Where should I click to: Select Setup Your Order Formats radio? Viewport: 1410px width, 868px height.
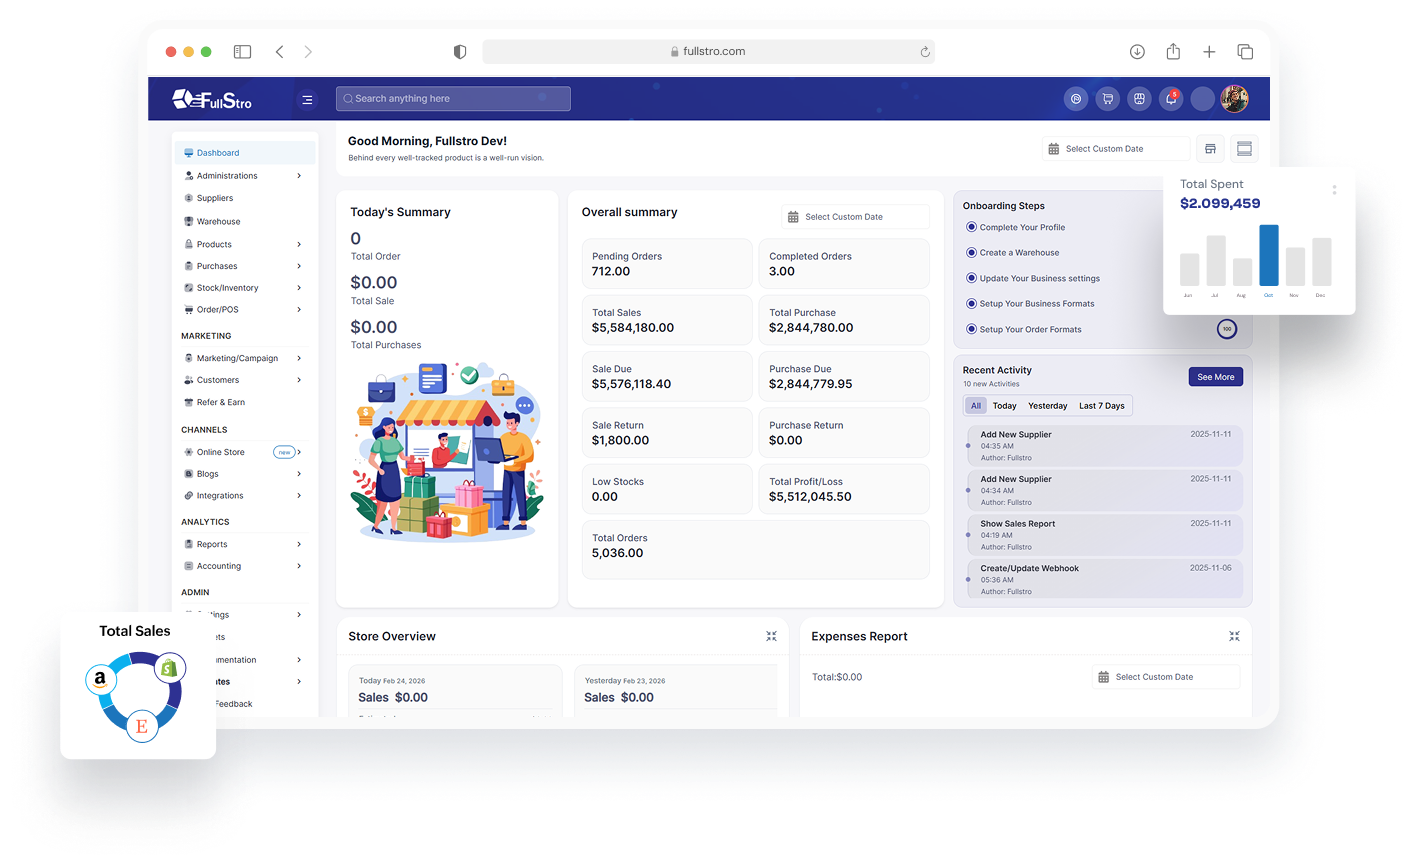971,329
